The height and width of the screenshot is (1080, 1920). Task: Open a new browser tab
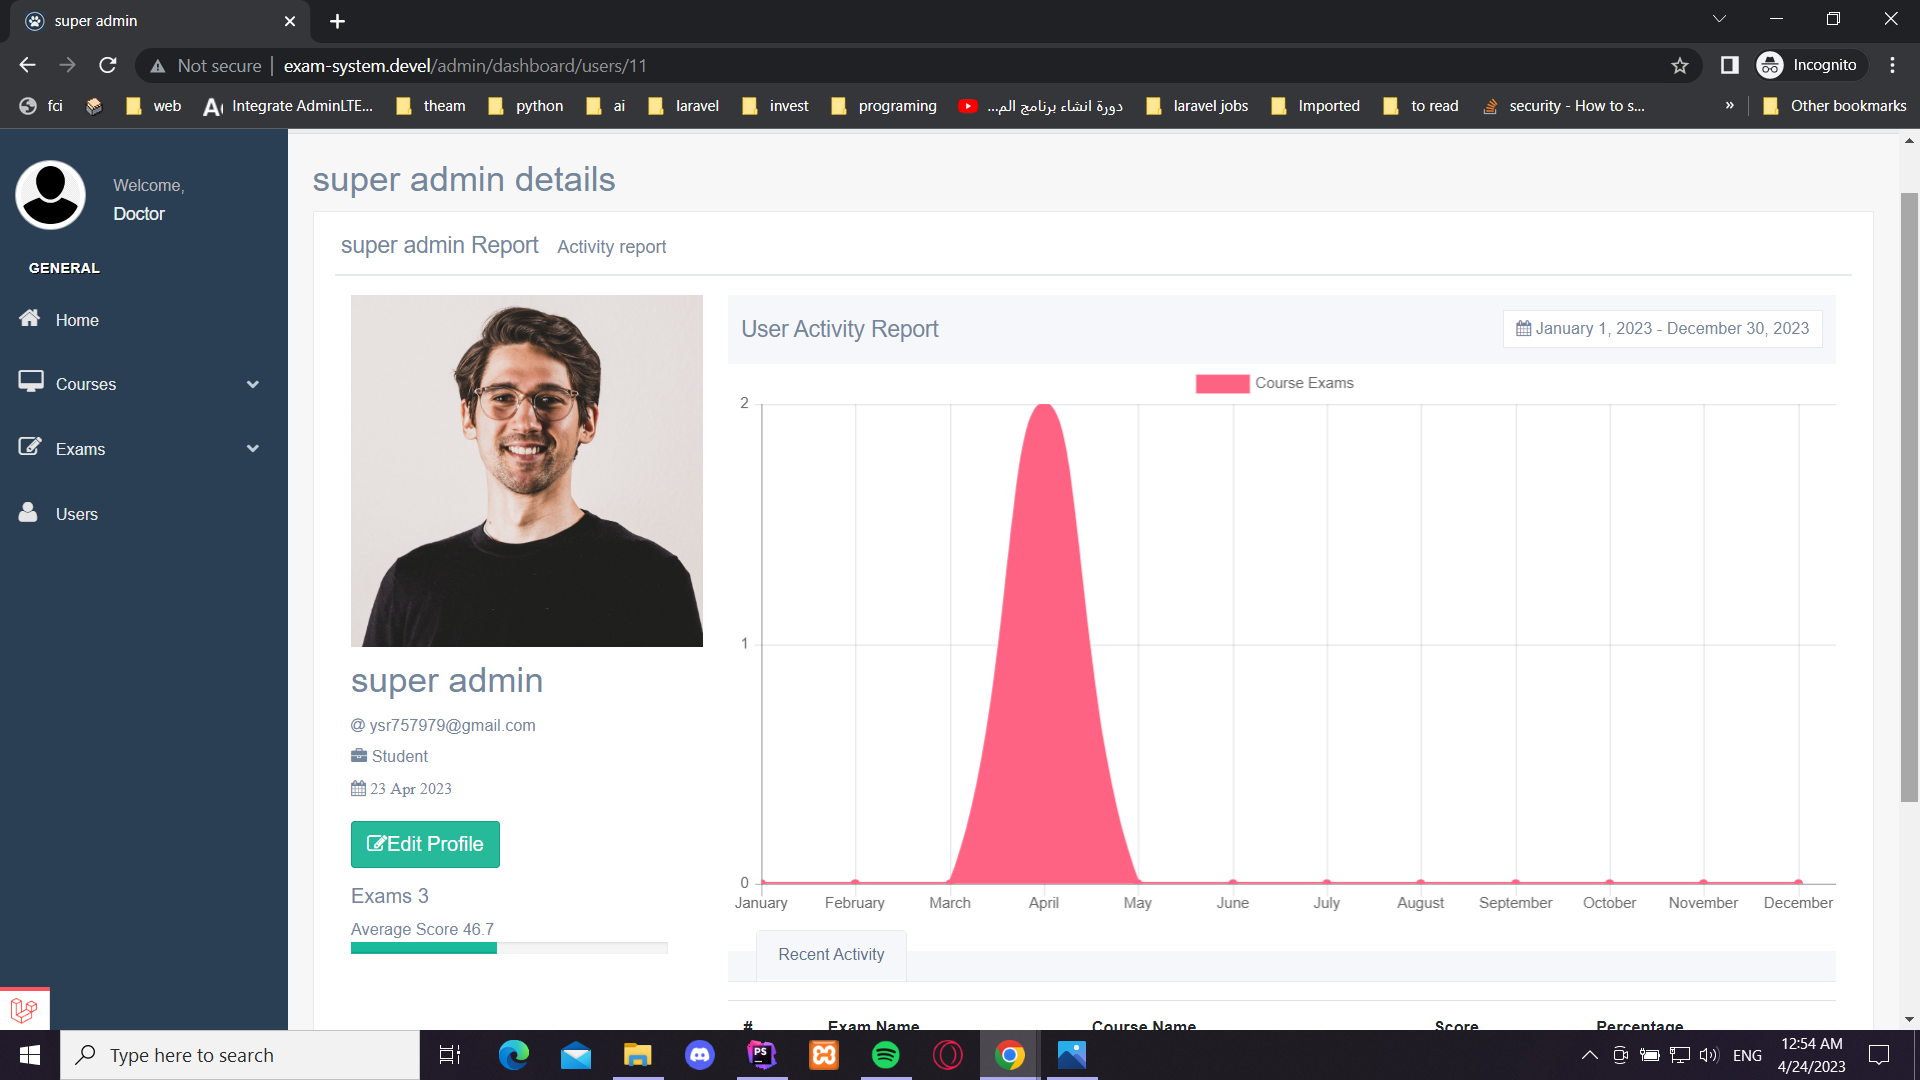[337, 21]
